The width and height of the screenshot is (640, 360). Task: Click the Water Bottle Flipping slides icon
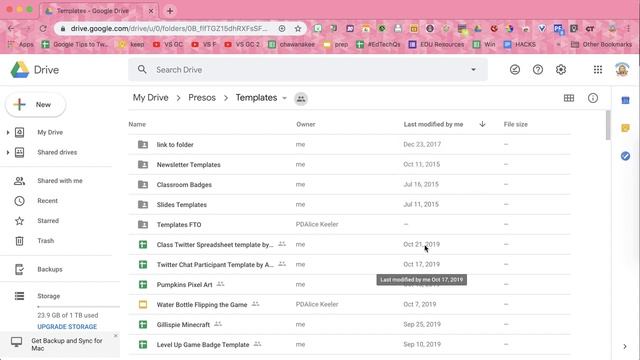143,304
